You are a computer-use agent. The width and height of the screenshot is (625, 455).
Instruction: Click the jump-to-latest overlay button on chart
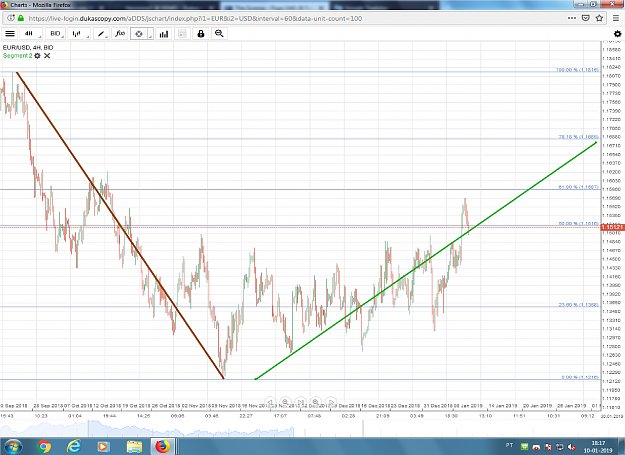click(x=301, y=402)
